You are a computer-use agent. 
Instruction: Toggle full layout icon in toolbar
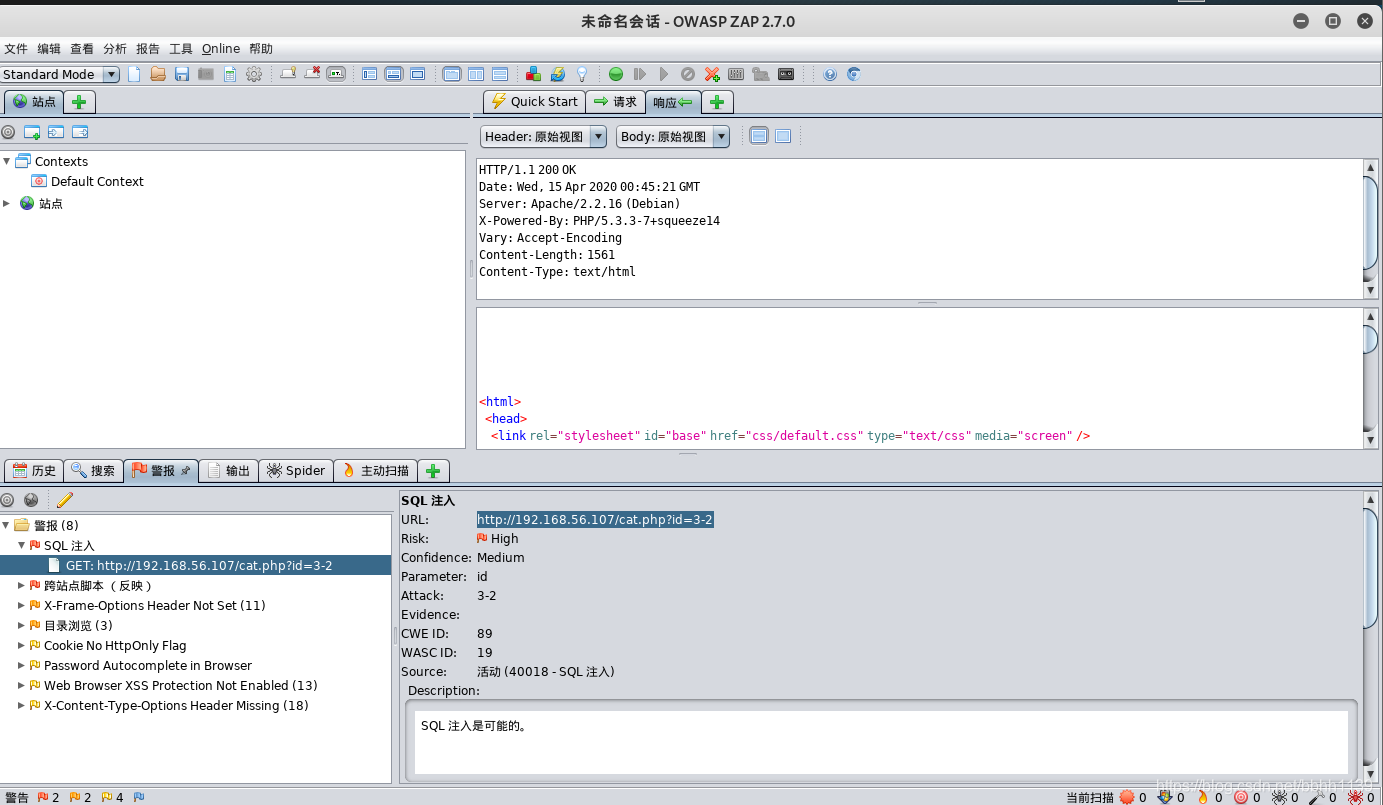coord(418,74)
